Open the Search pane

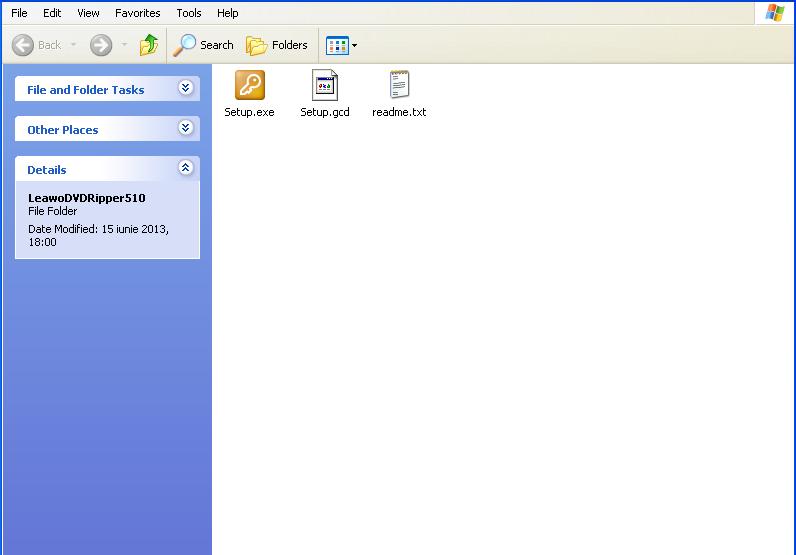coord(204,45)
